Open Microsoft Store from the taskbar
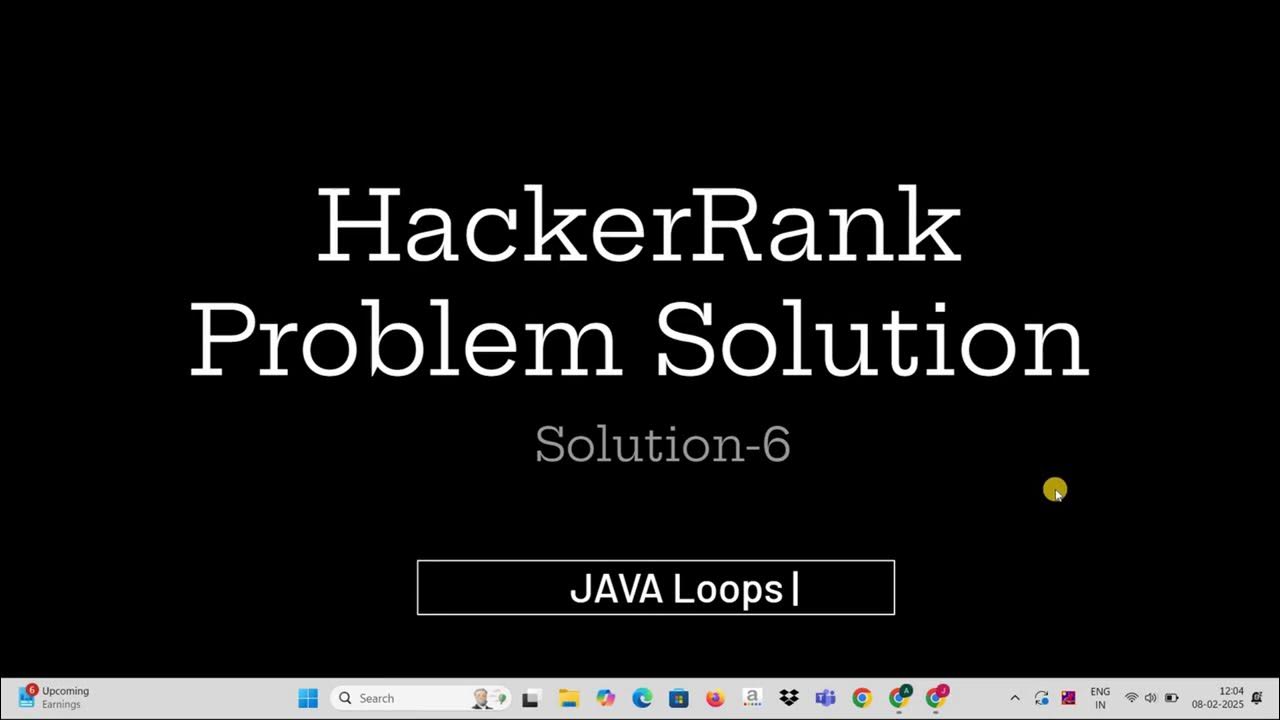 coord(679,698)
